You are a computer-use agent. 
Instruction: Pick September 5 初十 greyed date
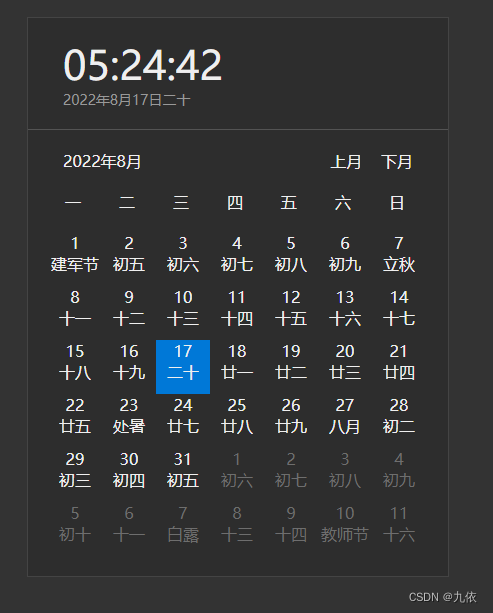[x=75, y=523]
